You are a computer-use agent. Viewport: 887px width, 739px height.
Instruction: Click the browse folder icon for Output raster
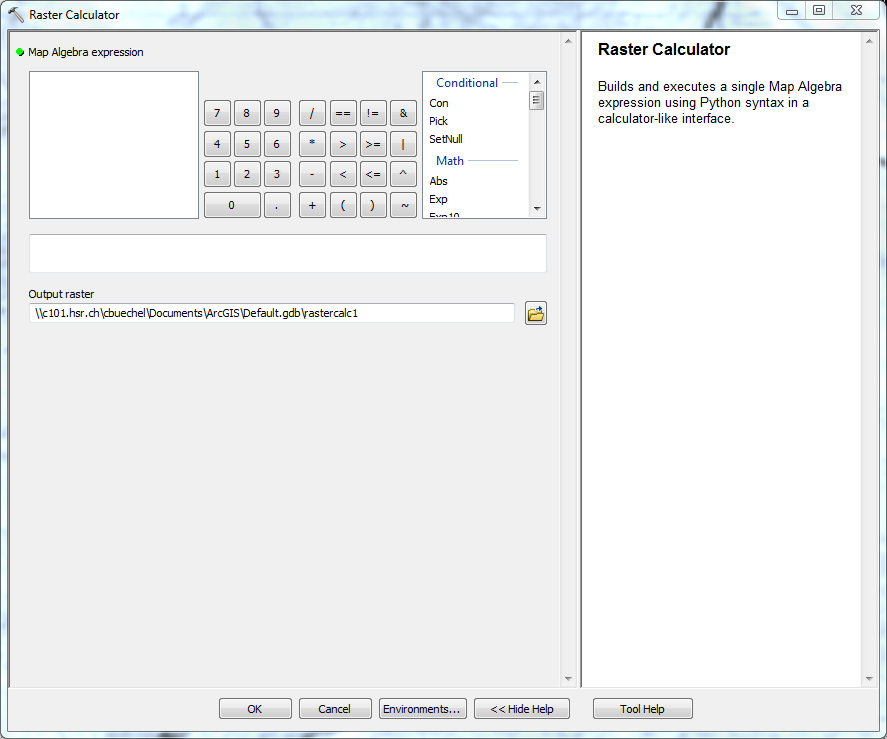(x=536, y=314)
